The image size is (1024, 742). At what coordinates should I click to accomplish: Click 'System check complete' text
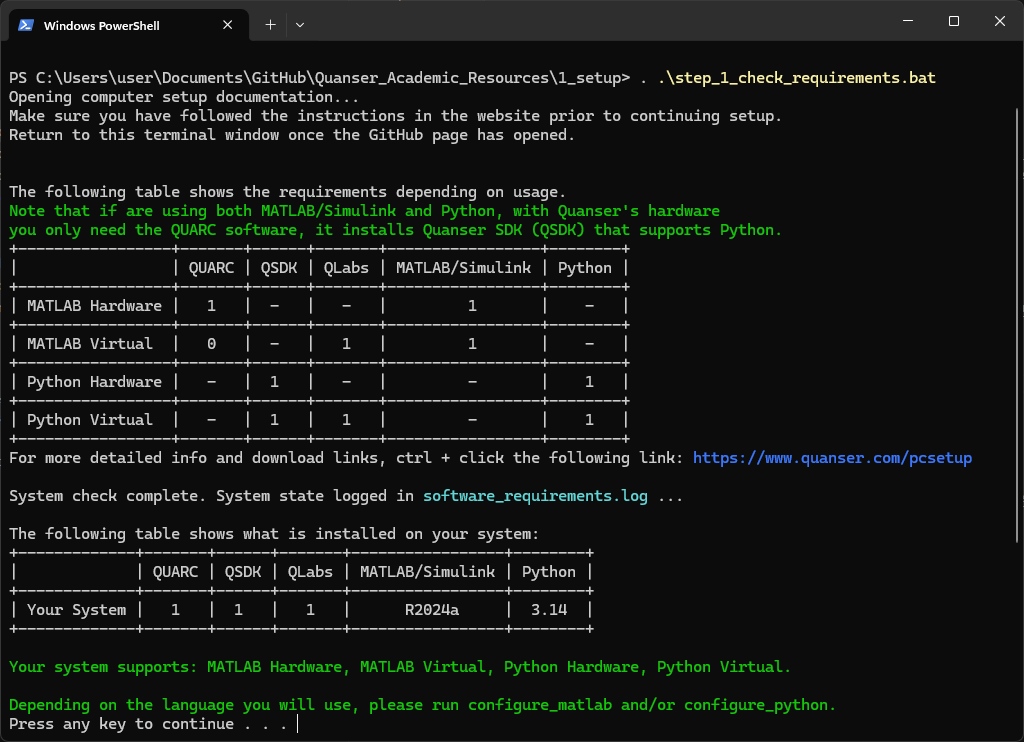108,496
